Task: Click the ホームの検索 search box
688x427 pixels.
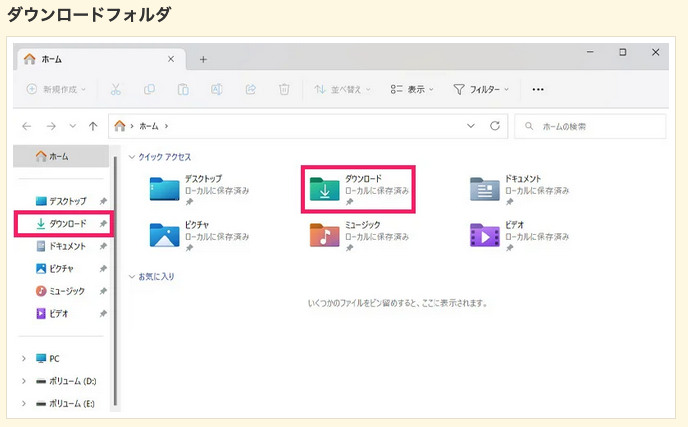Action: tap(590, 126)
